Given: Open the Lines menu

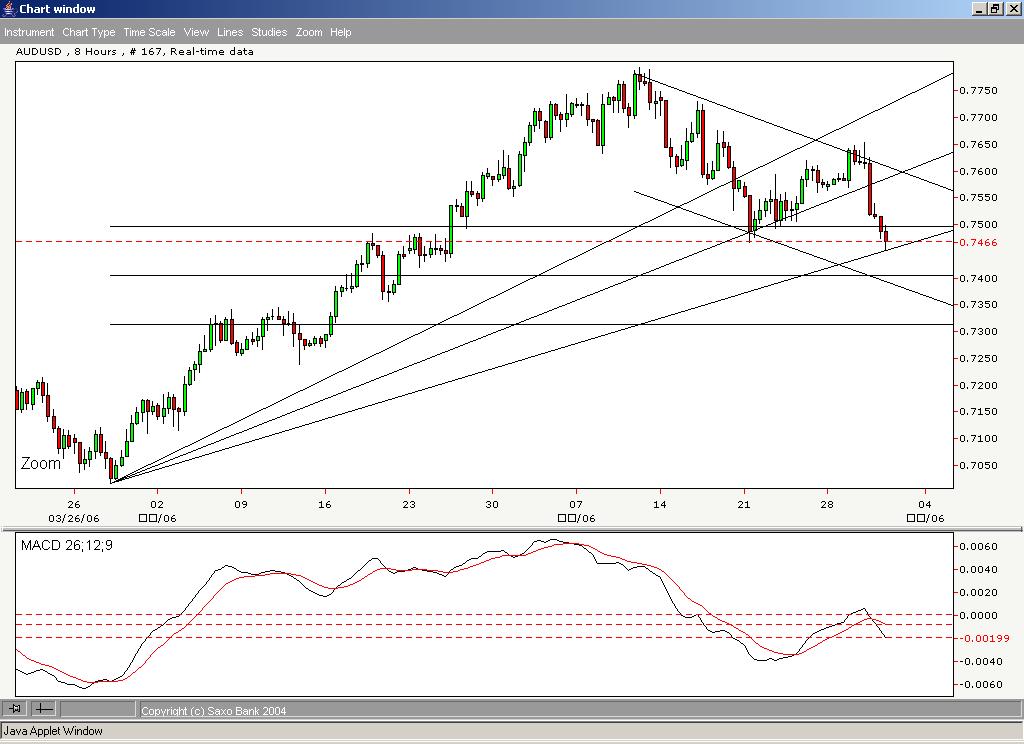Looking at the screenshot, I should click(229, 32).
